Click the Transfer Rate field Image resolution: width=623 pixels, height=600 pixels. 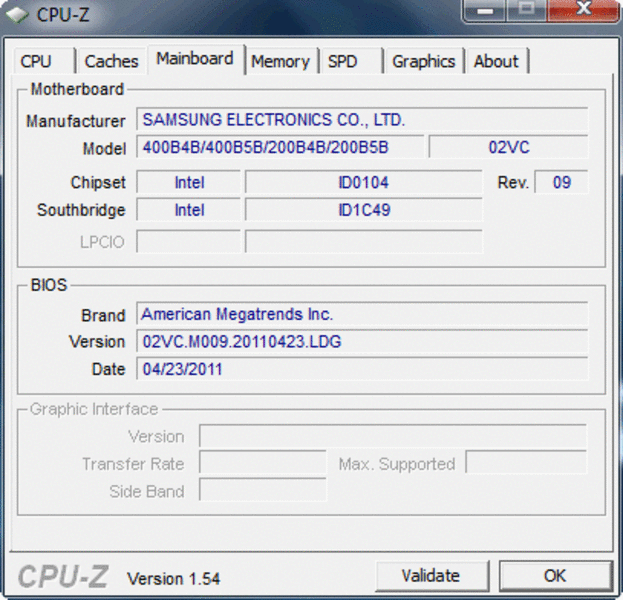(262, 463)
